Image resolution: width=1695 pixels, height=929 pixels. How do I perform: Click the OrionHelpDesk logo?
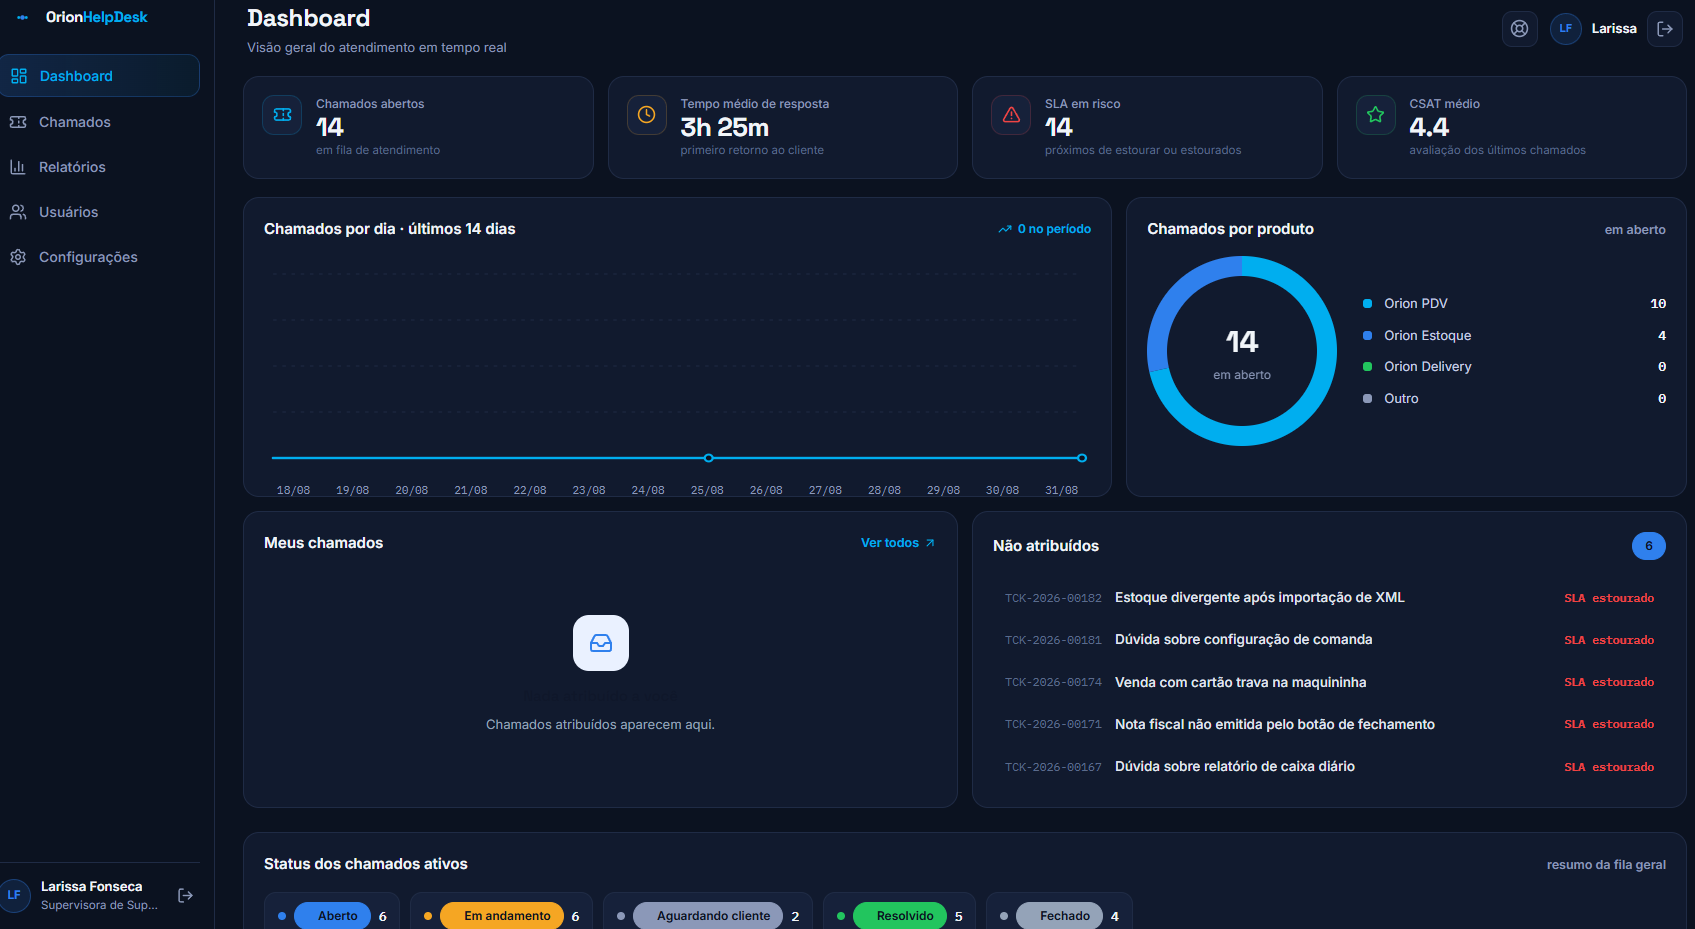pos(82,17)
